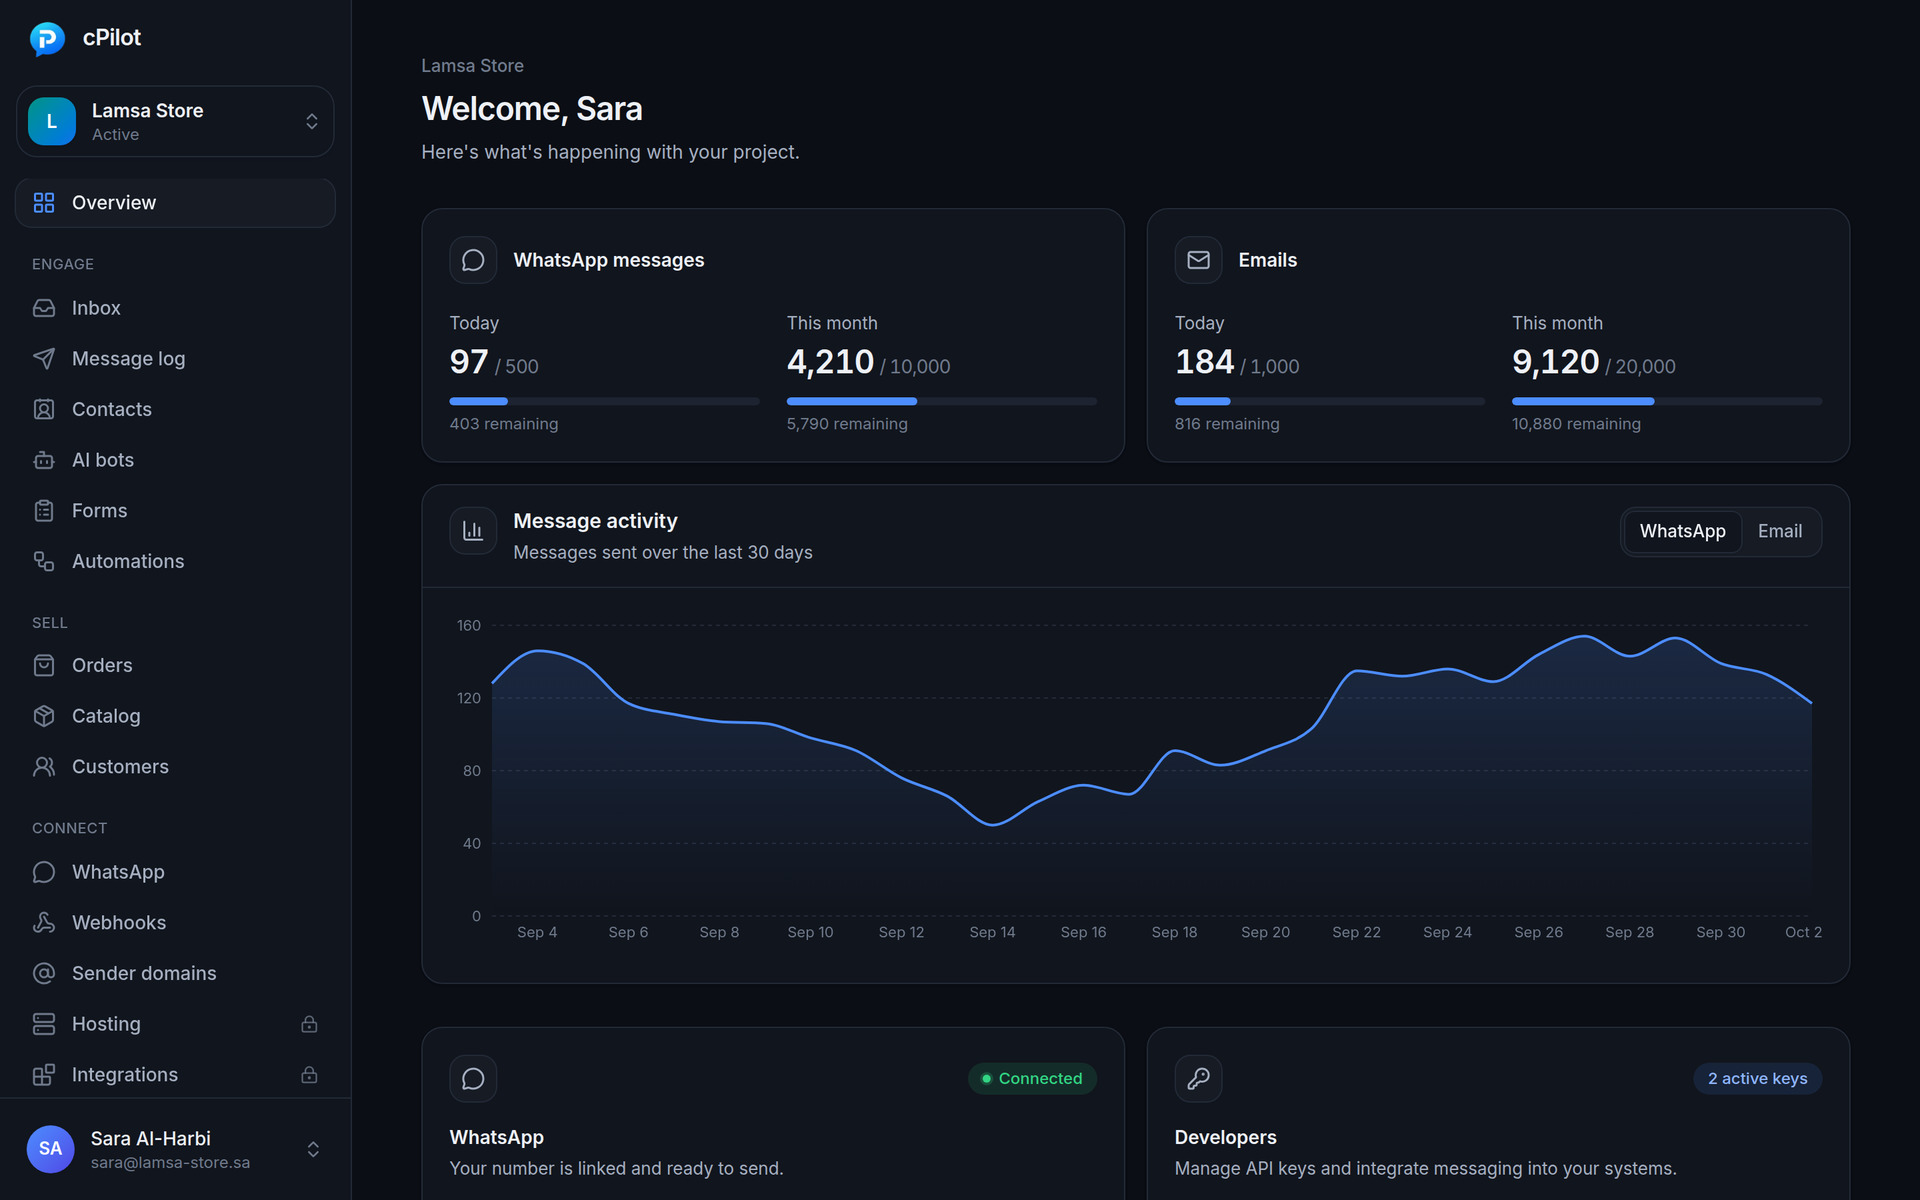Click the Webhooks icon in sidebar
This screenshot has height=1200, width=1920.
click(x=44, y=923)
